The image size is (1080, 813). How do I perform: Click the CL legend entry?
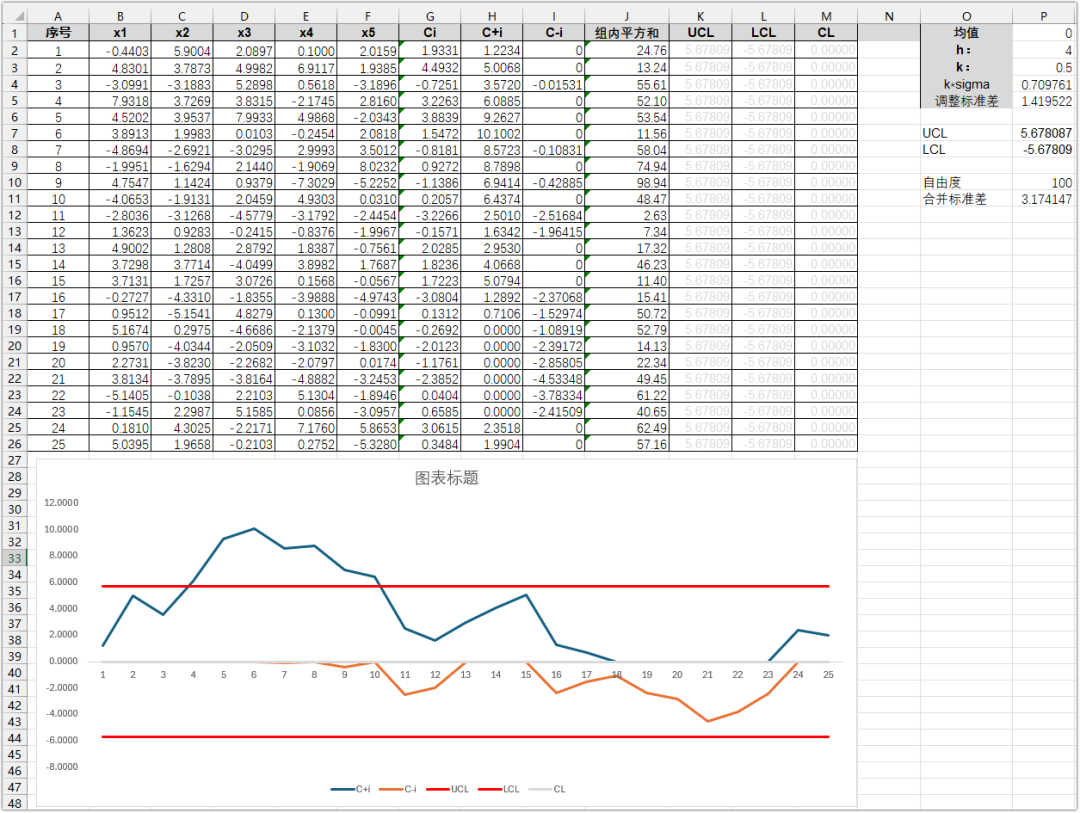tap(547, 789)
